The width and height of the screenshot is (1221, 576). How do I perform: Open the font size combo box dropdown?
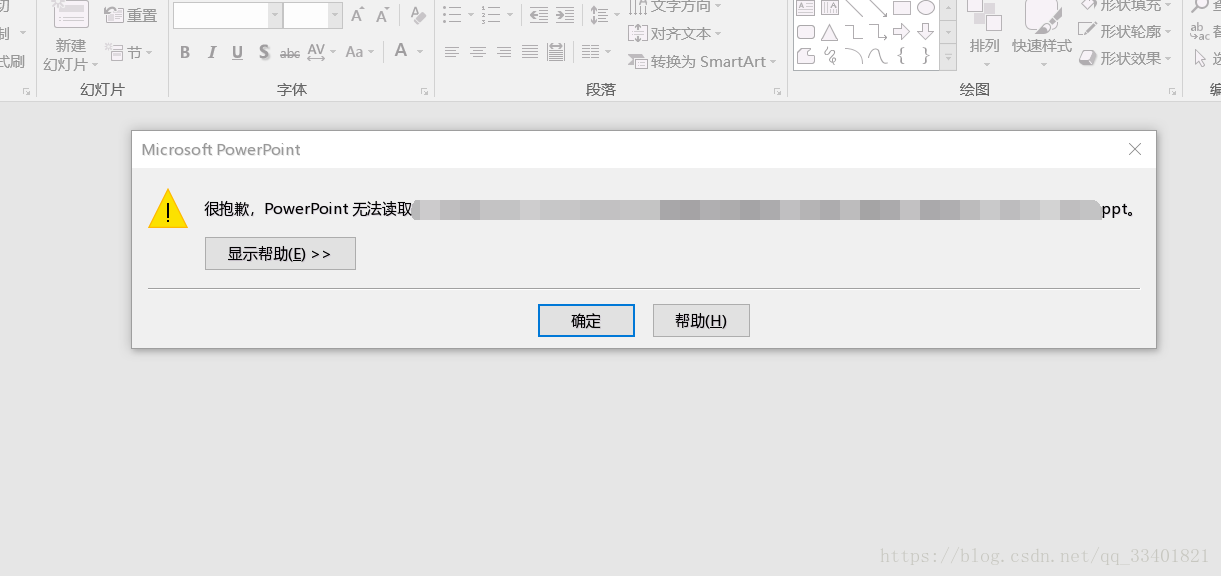click(335, 15)
